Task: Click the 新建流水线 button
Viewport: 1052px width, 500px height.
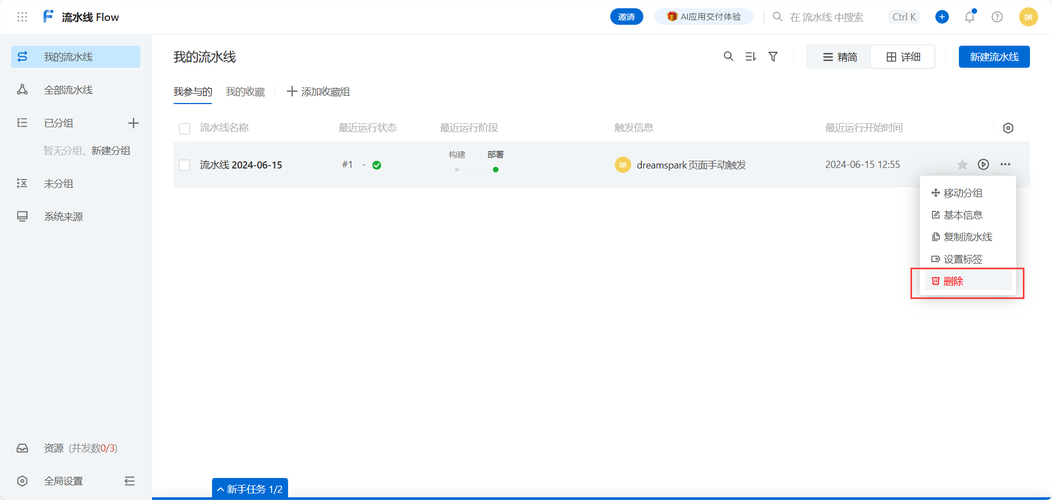Action: tap(994, 57)
